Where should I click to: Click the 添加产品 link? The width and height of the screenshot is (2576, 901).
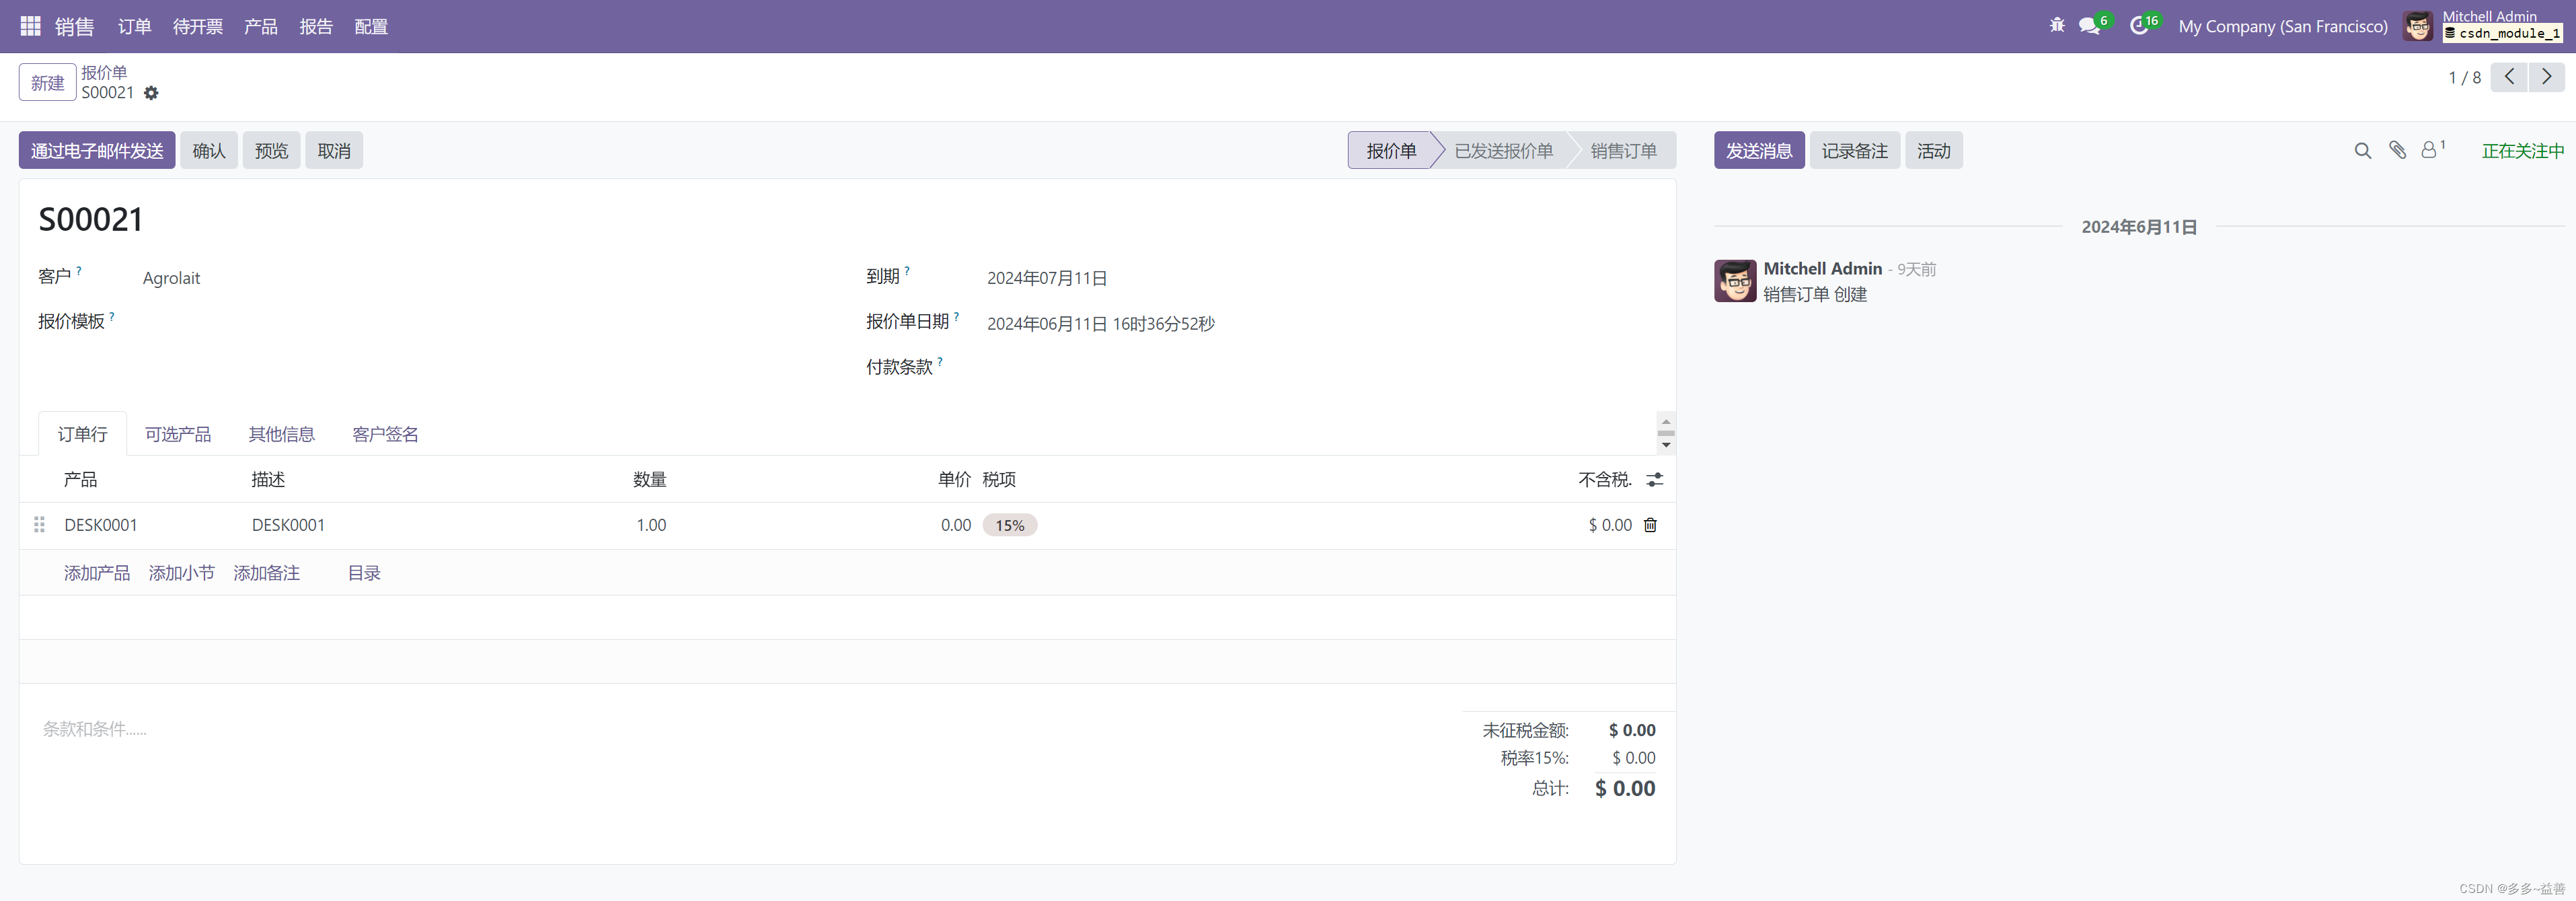[97, 573]
